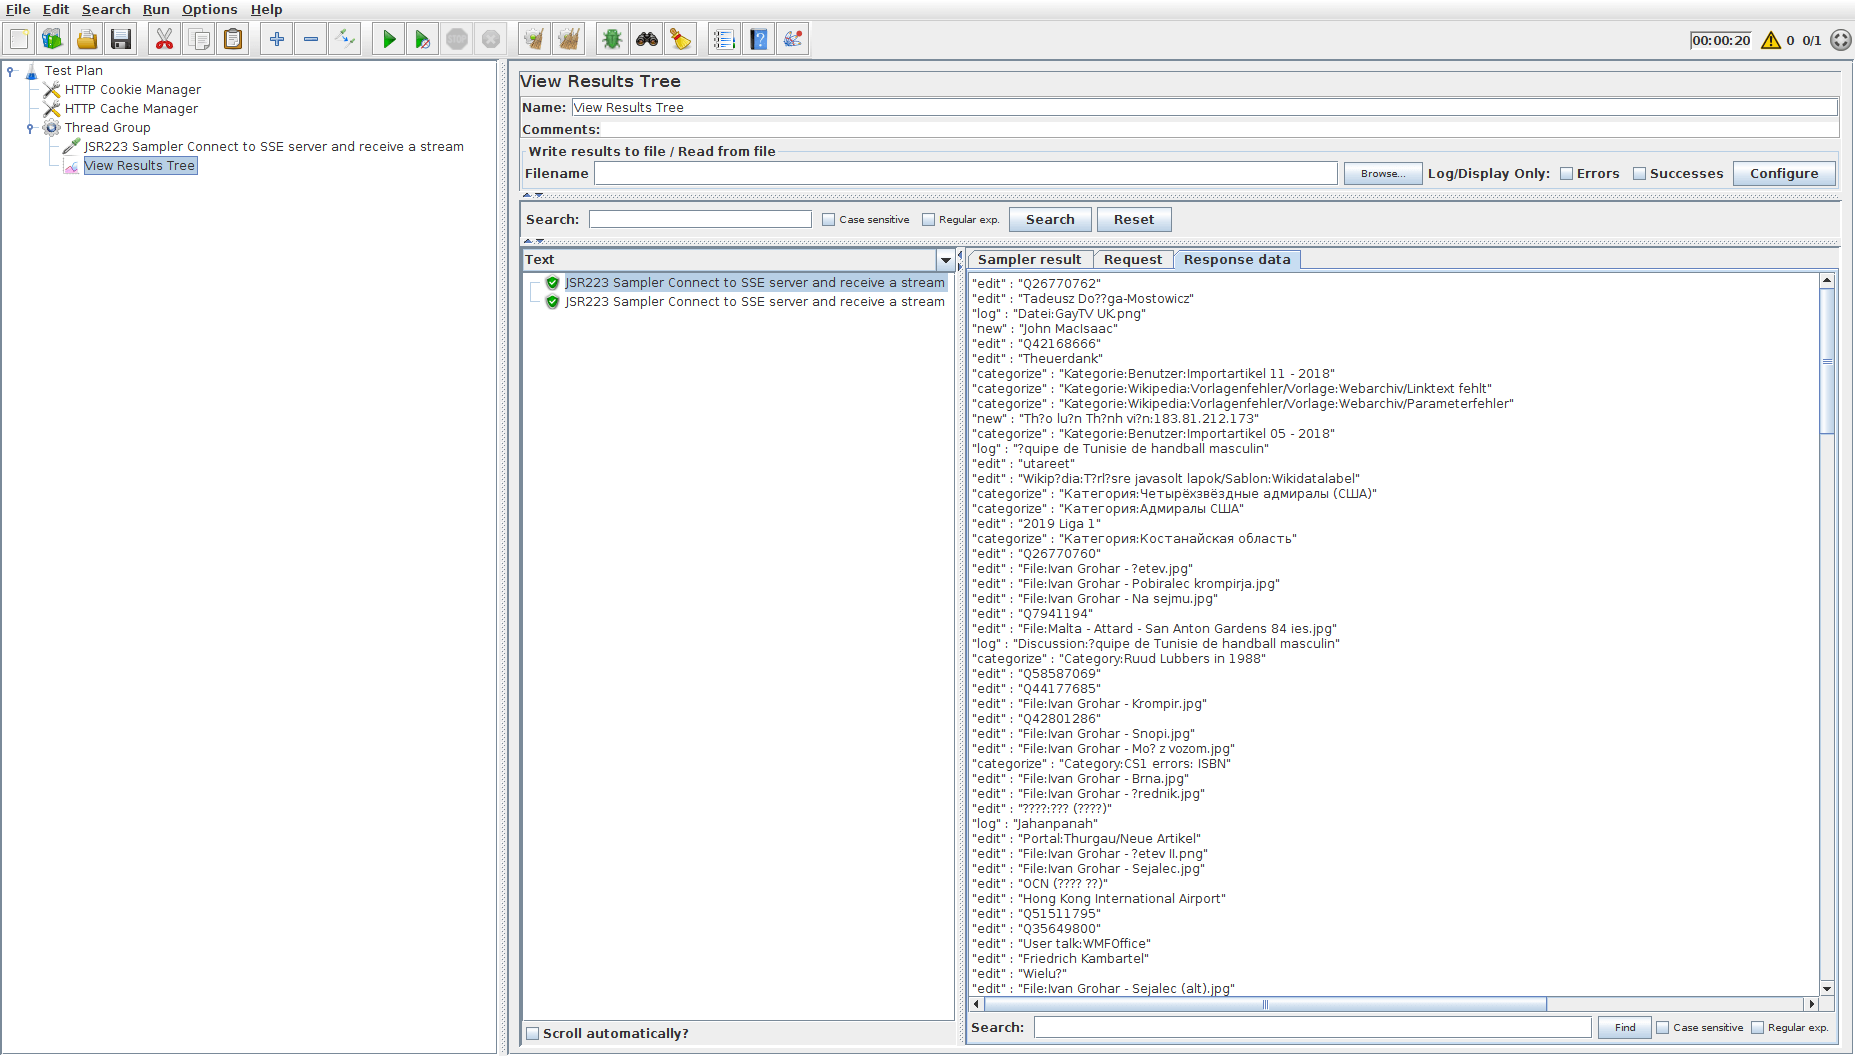1855x1056 pixels.
Task: Click the binoculars Search icon
Action: pos(647,39)
